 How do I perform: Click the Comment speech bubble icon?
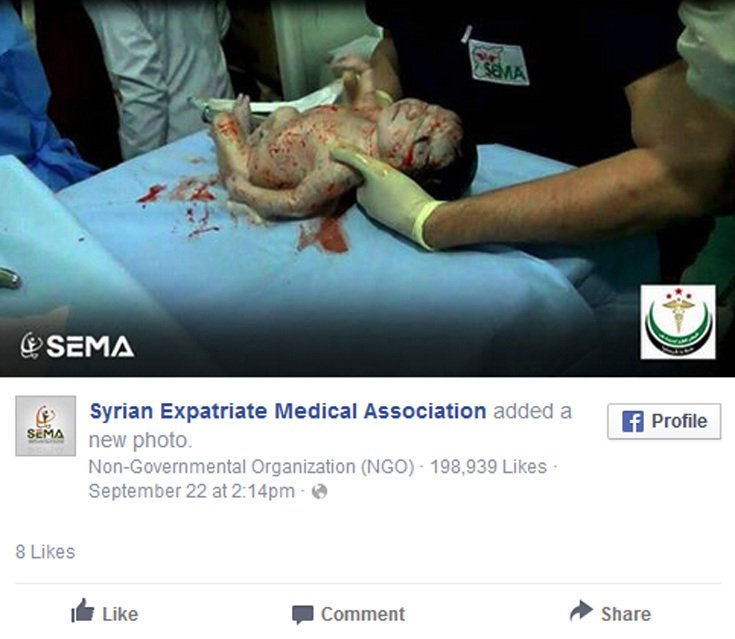click(302, 615)
